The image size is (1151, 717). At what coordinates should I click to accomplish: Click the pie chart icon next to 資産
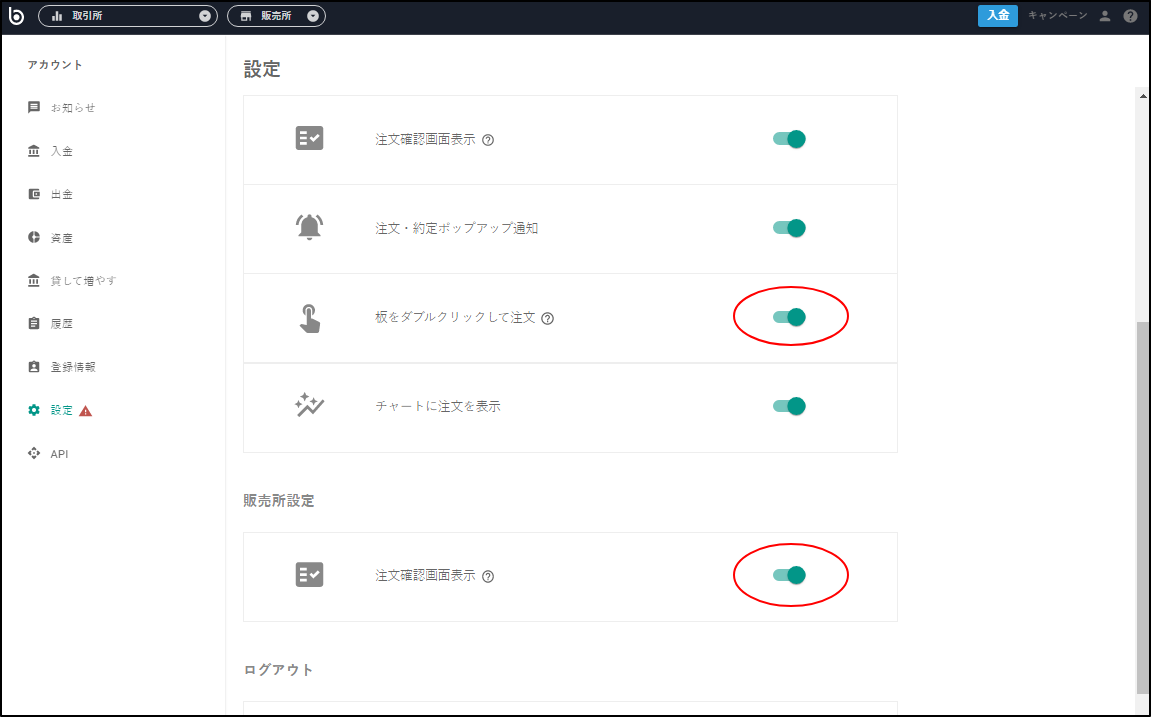tap(34, 237)
